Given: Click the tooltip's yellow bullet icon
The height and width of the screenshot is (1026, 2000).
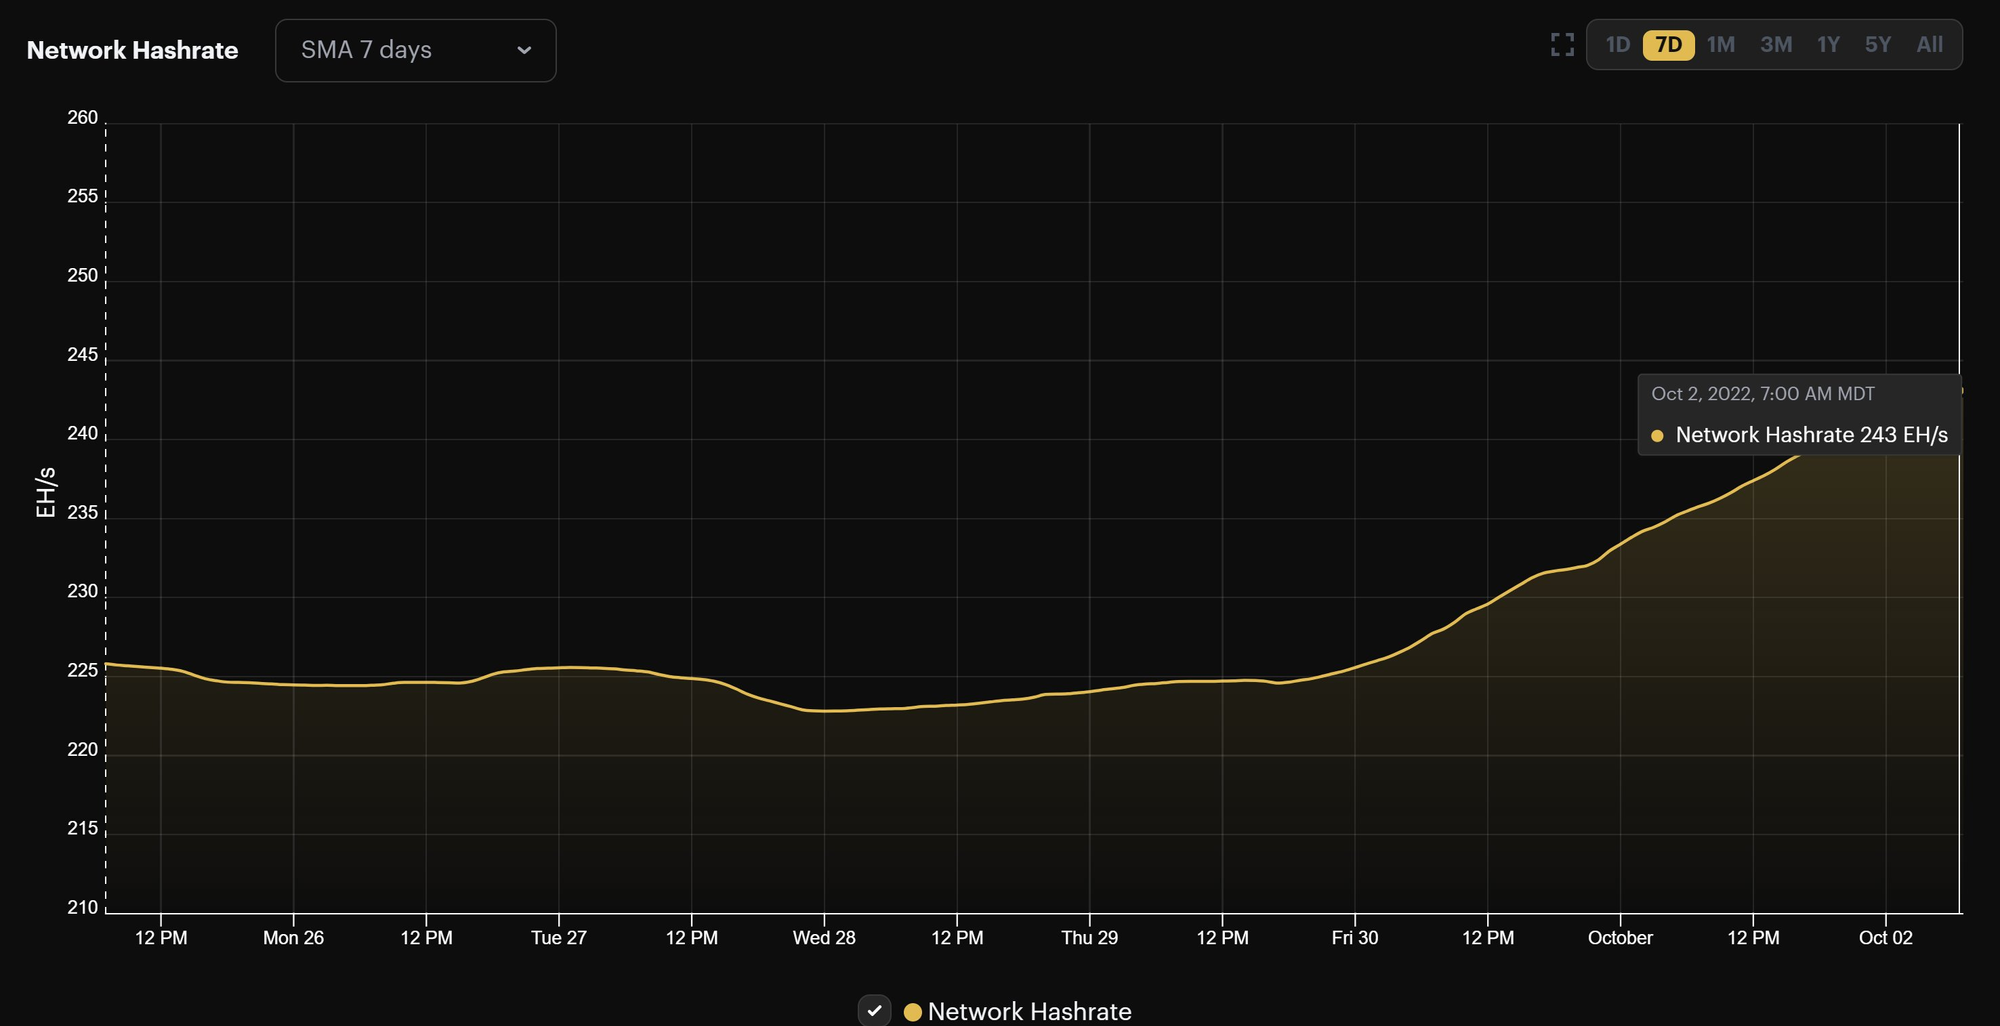Looking at the screenshot, I should click(1658, 435).
